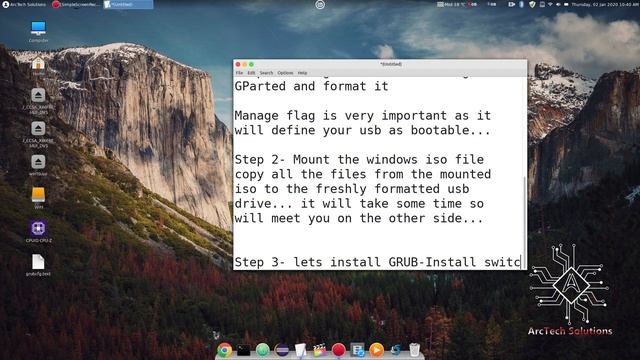Viewport: 640px width, 360px height.
Task: Open the ArcTech Solutions menu in top panel
Action: [24, 4]
